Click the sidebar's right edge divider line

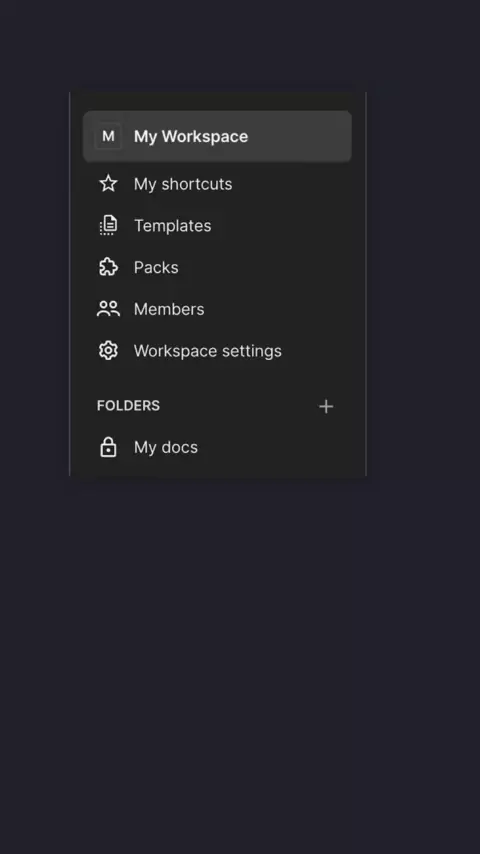366,284
